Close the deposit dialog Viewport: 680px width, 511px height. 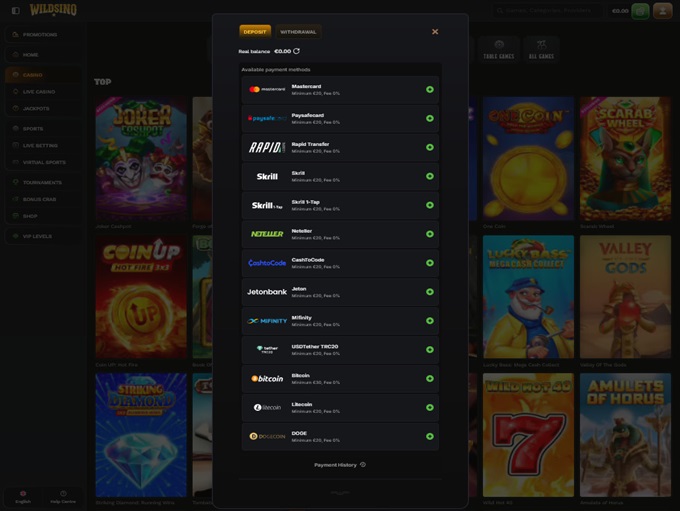pyautogui.click(x=435, y=32)
